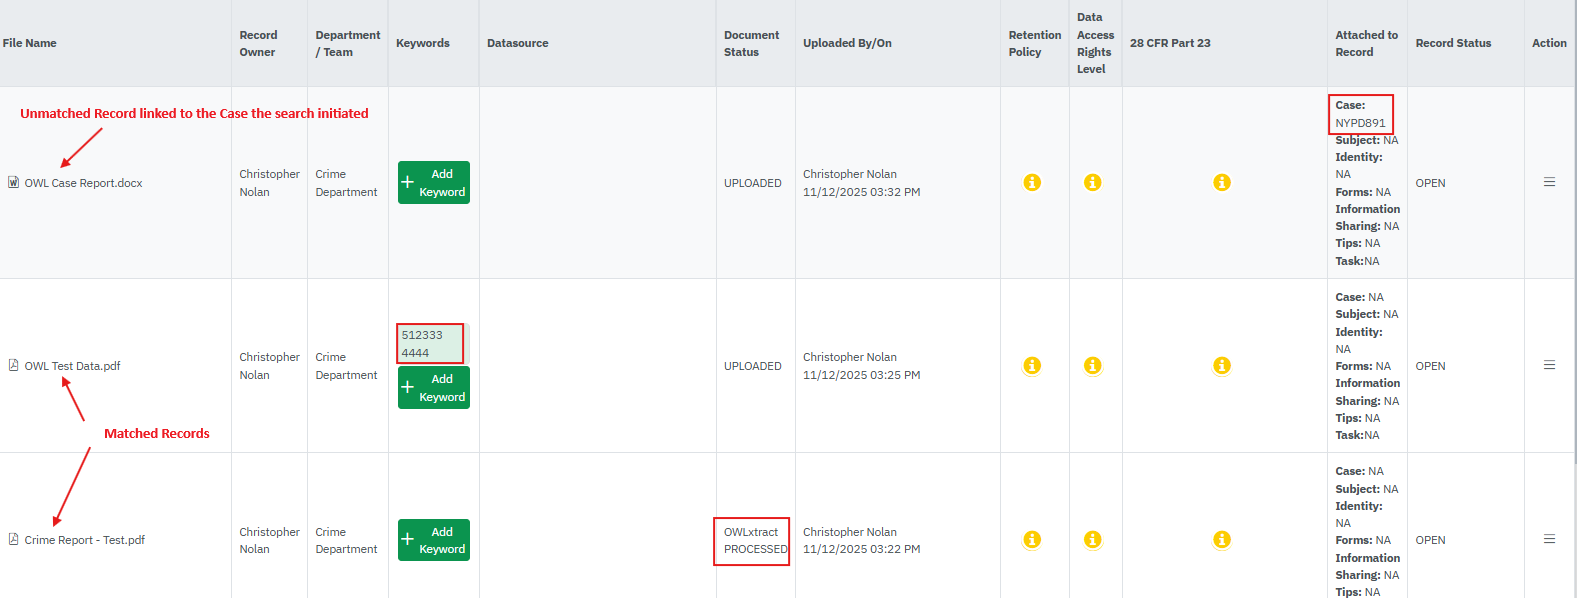Screen dimensions: 1577x598
Task: Click Retention Policy info icon for Crime Report - Test.pdf
Action: [x=1032, y=540]
